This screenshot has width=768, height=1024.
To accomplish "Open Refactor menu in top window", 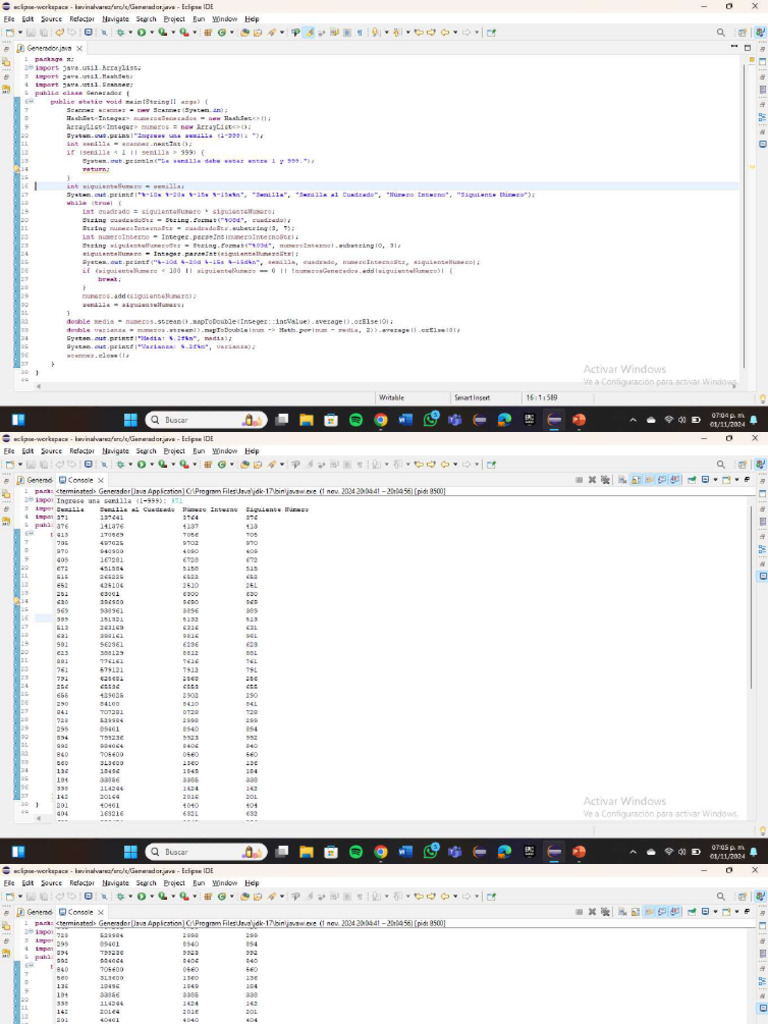I will pos(82,18).
